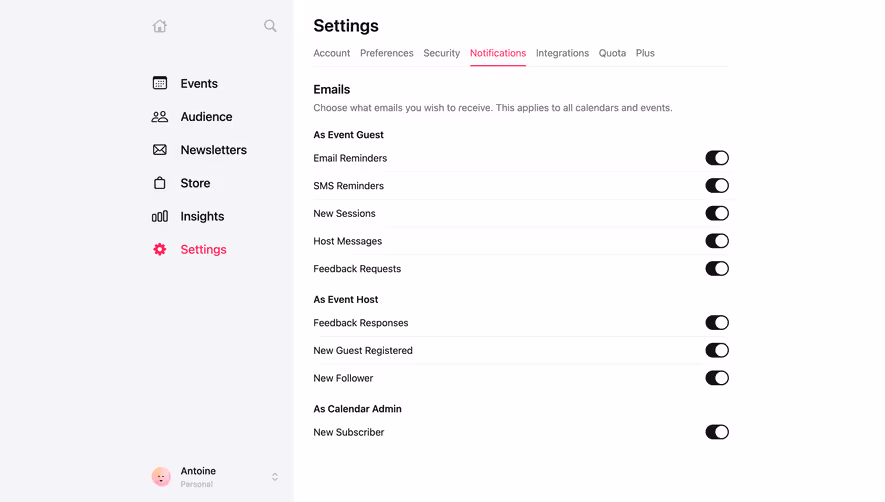Open the home icon in sidebar
This screenshot has width=885, height=502.
coord(160,26)
